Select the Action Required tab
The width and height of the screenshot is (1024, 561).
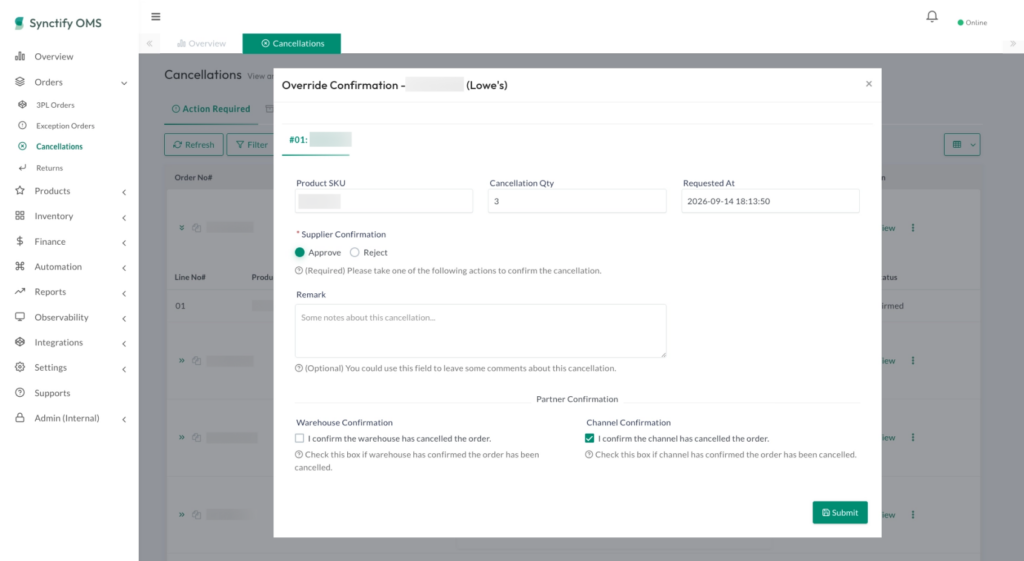[211, 109]
